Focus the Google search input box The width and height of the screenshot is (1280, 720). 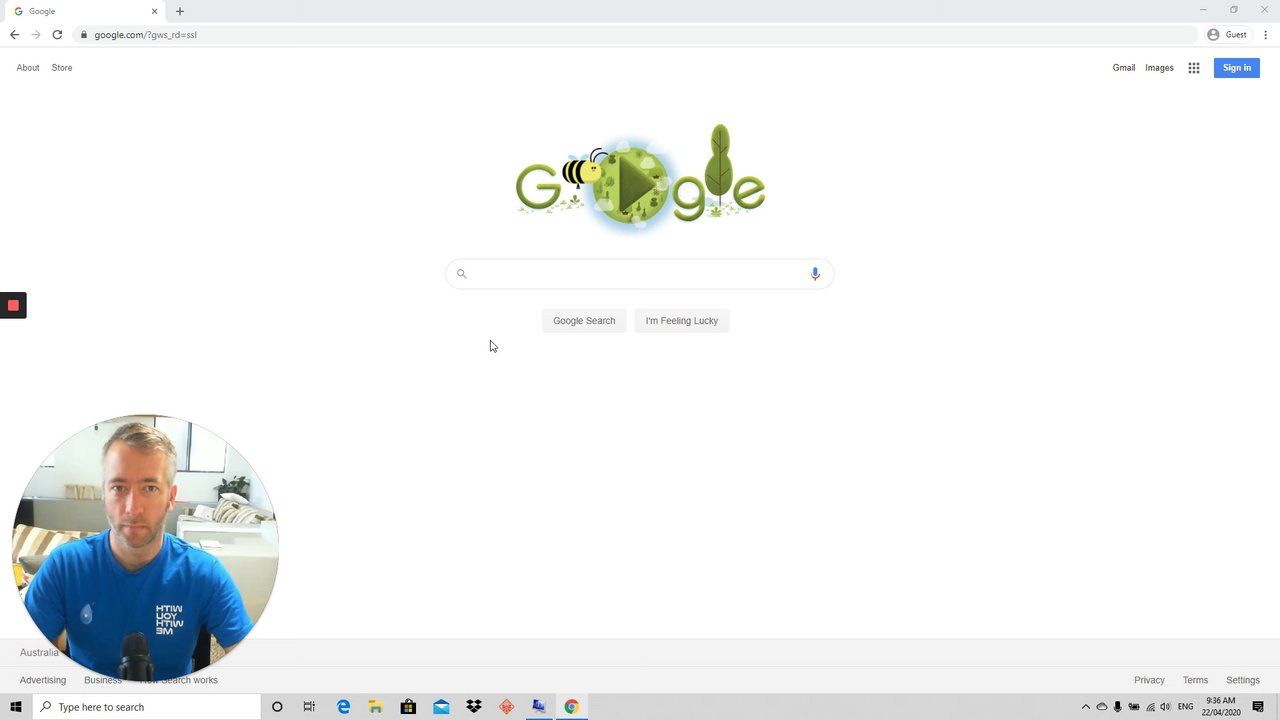coord(640,274)
